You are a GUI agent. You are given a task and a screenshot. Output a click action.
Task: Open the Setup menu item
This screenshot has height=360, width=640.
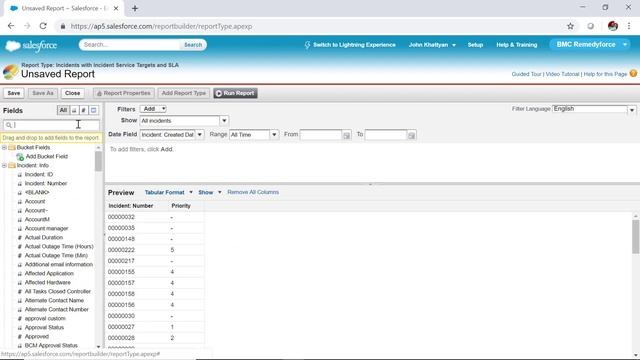475,45
